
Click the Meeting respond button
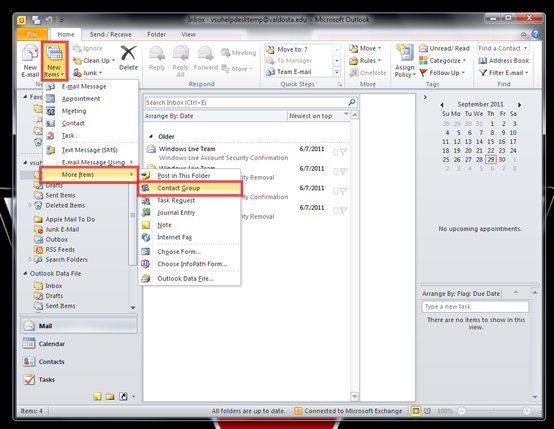click(x=238, y=53)
